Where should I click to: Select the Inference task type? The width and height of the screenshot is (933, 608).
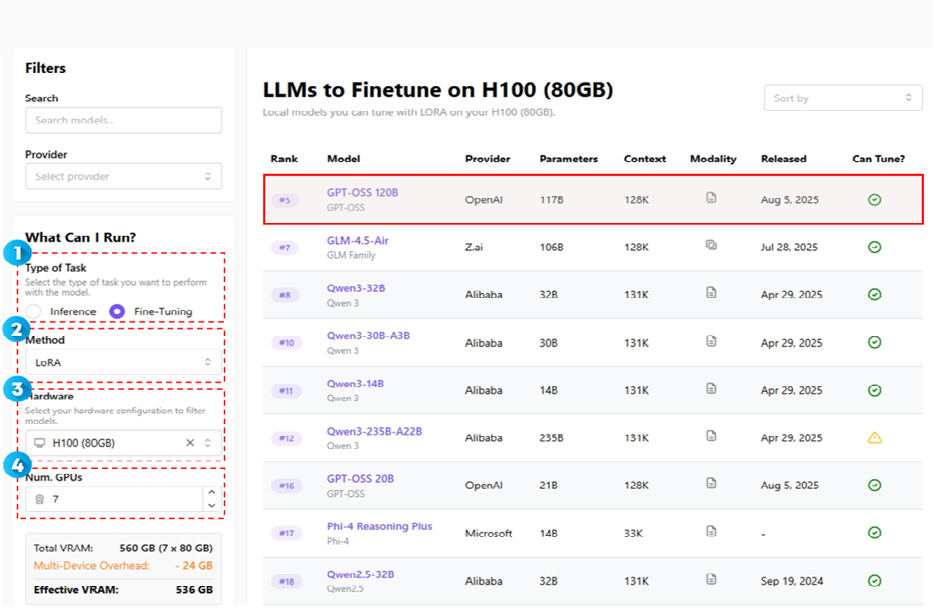click(35, 311)
